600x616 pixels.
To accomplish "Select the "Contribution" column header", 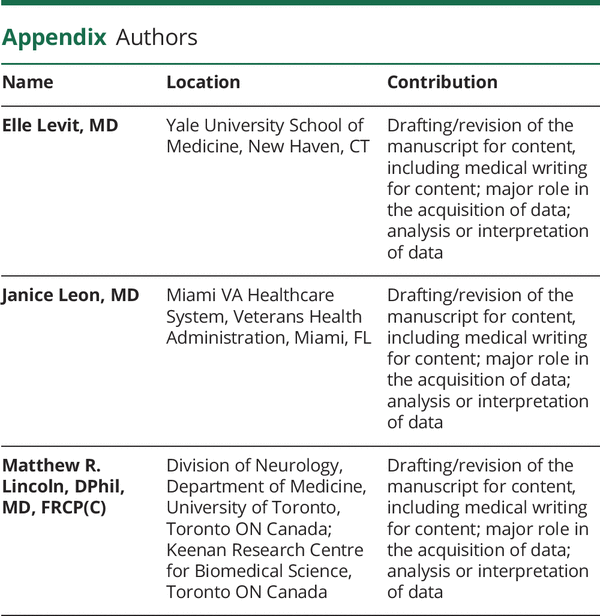I will 442,82.
